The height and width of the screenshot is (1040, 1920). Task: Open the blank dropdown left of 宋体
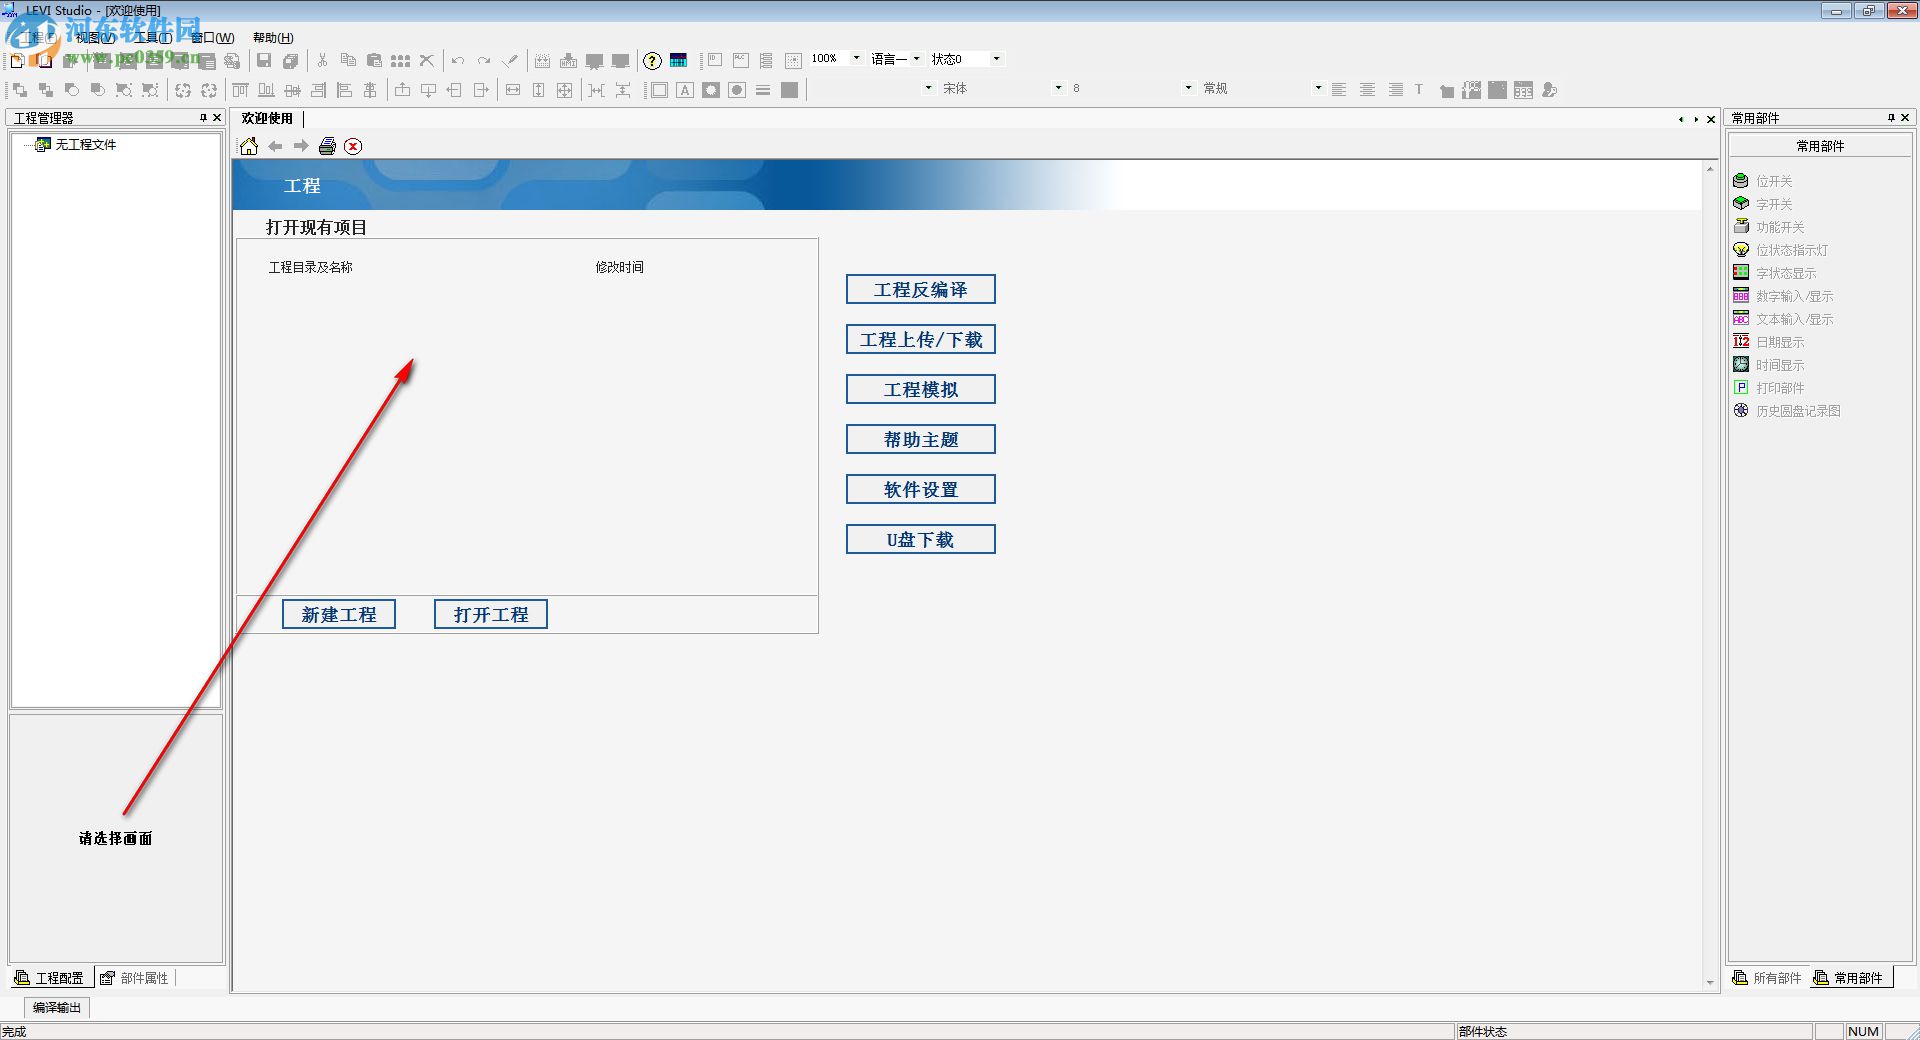[x=928, y=88]
